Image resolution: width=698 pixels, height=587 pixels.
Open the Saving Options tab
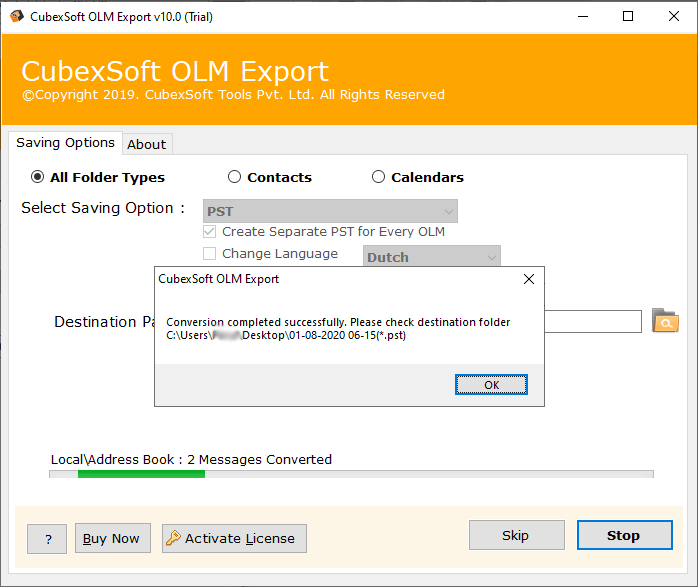click(x=65, y=143)
